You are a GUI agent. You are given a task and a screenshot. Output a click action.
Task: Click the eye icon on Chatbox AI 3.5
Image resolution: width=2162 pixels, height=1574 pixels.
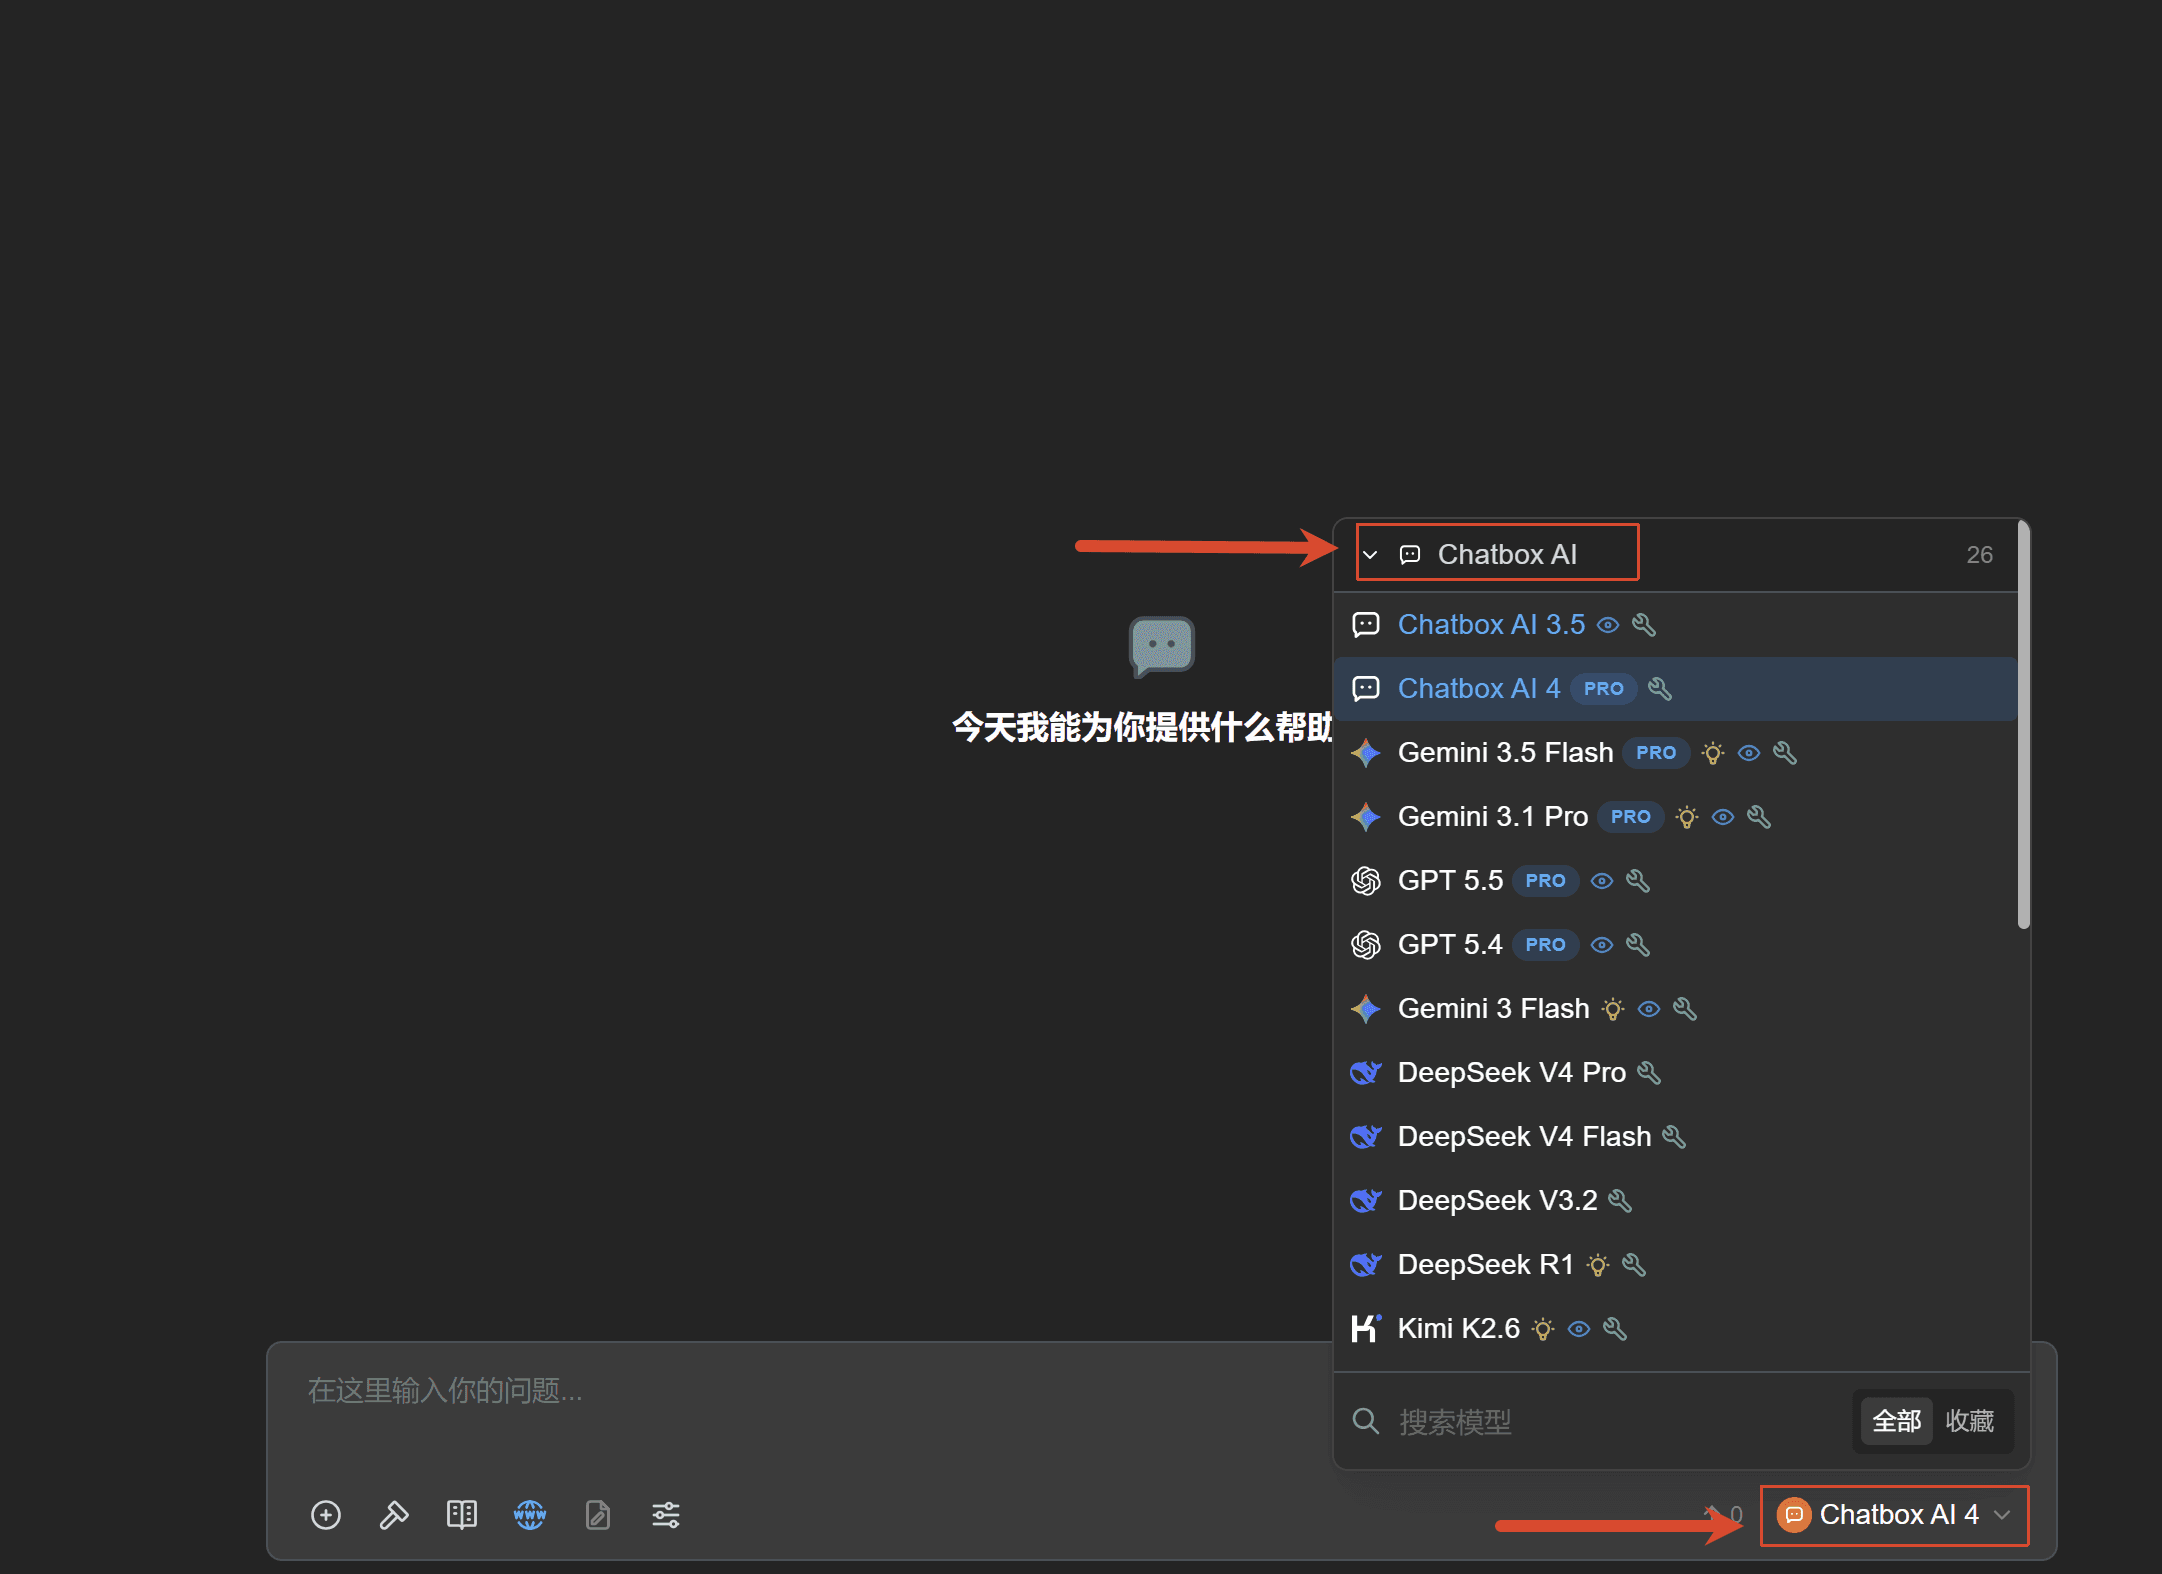(1608, 625)
